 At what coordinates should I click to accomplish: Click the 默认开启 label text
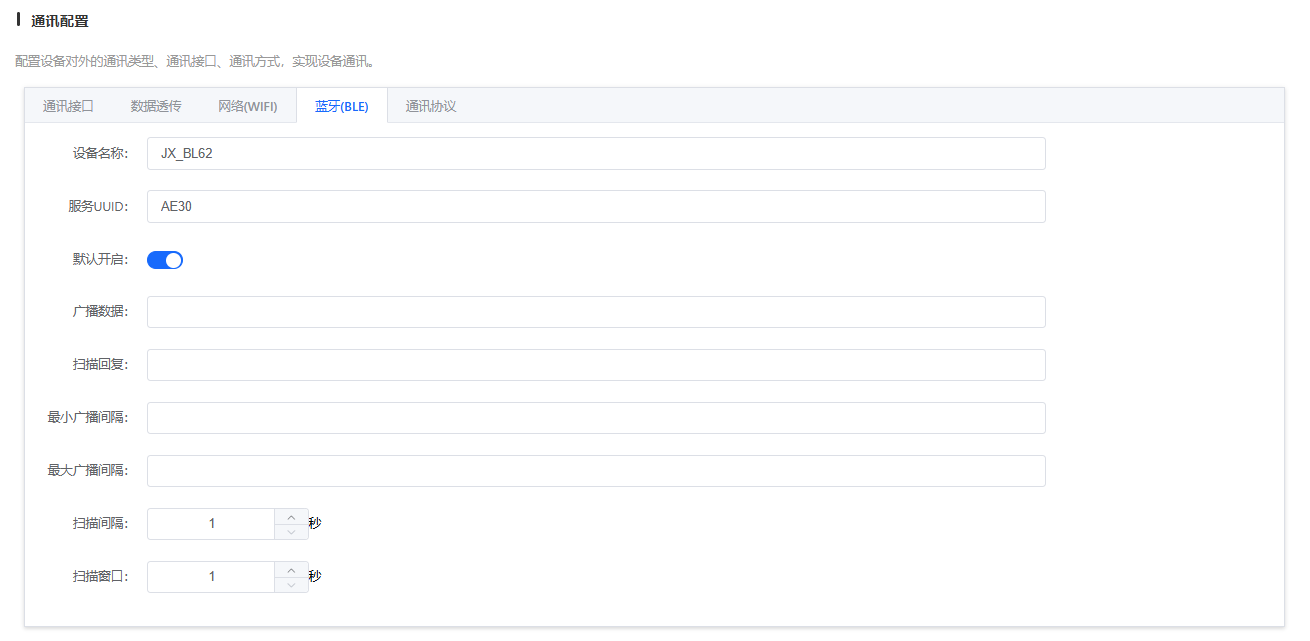(100, 260)
